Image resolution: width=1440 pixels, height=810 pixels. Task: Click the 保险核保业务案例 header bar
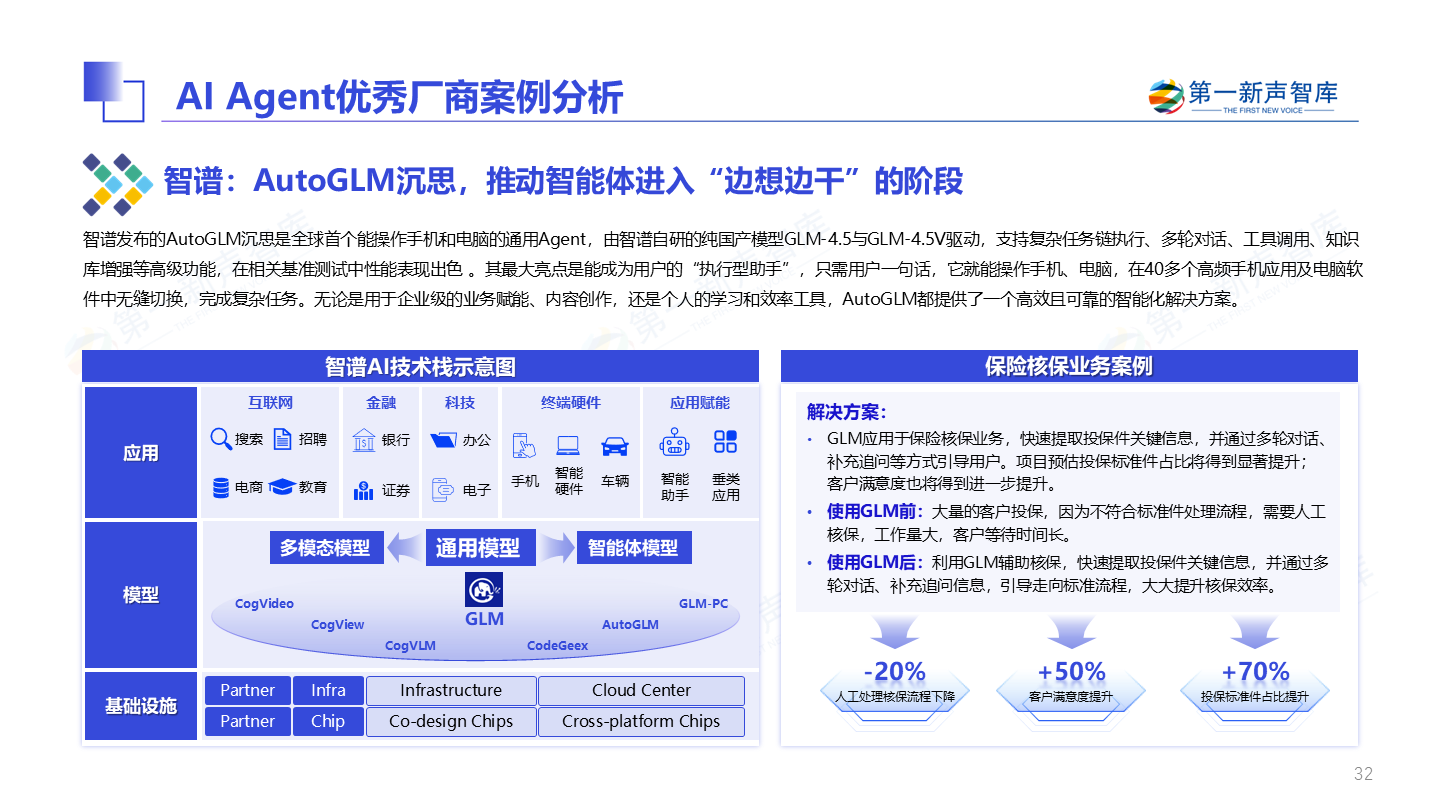pyautogui.click(x=1068, y=366)
